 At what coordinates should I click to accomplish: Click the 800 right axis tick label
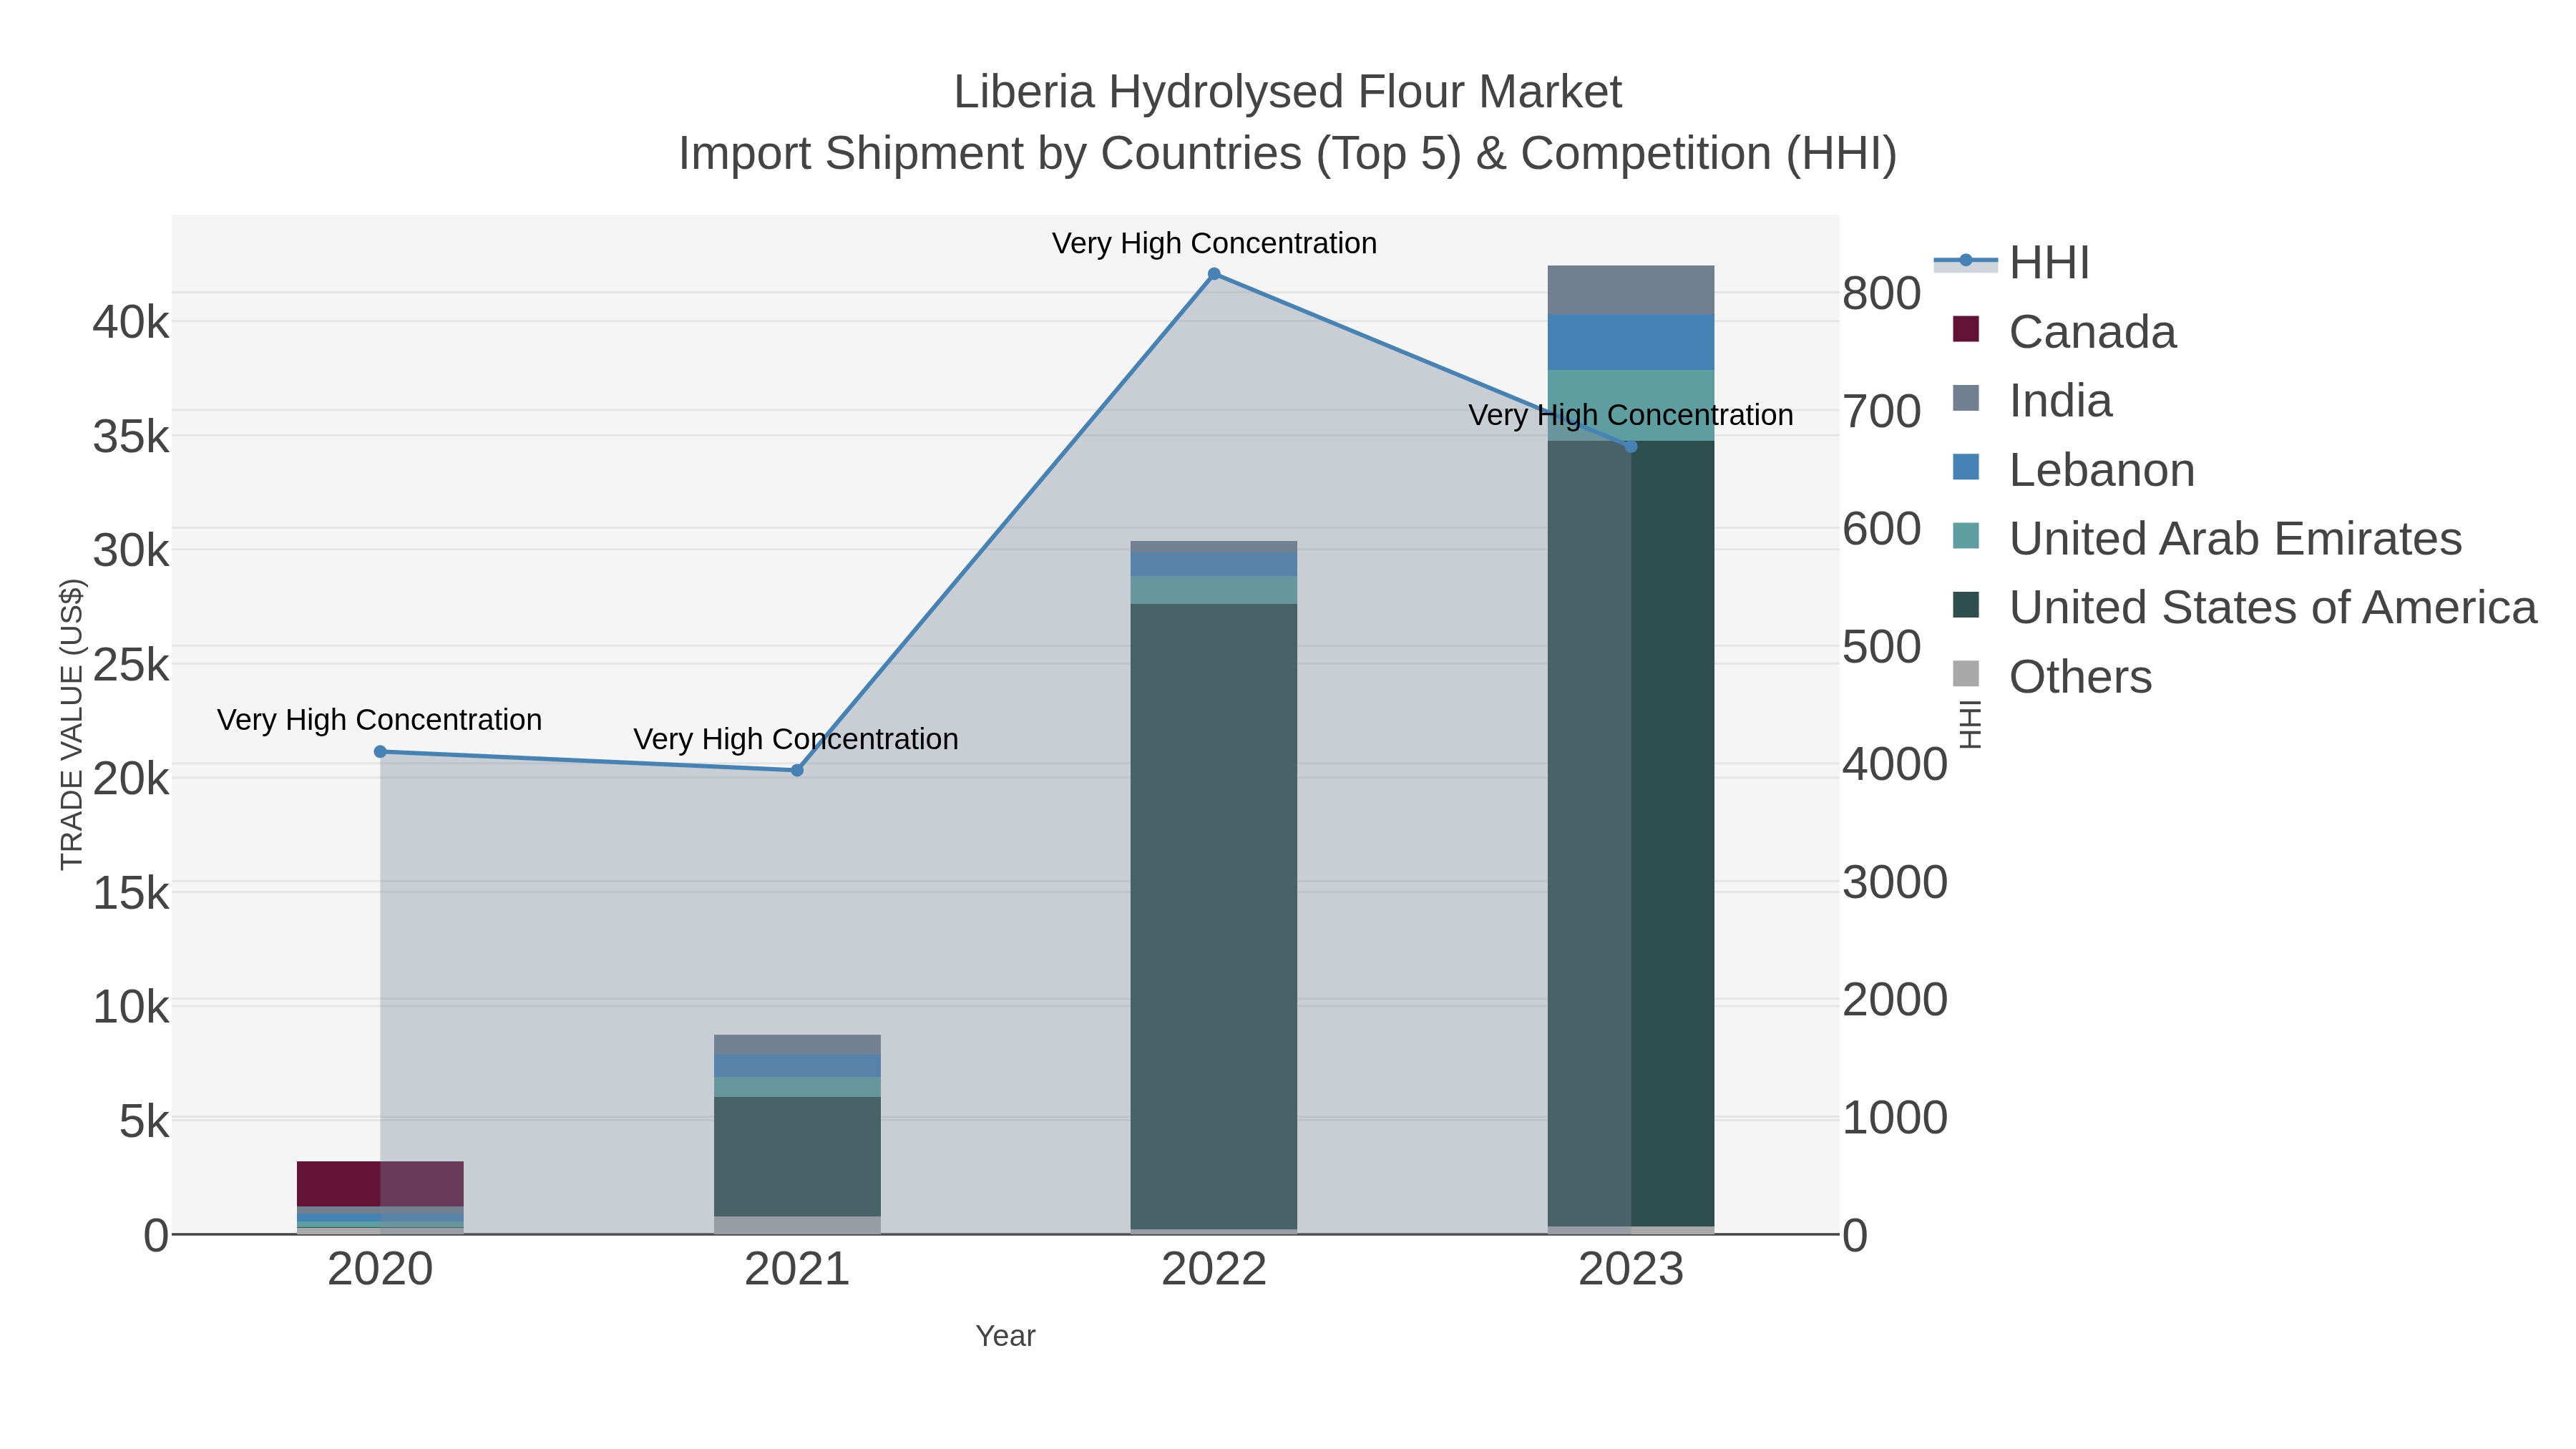coord(1882,294)
